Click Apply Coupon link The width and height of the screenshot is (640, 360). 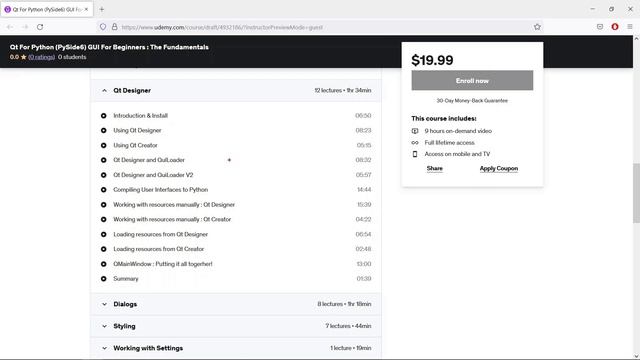point(499,169)
